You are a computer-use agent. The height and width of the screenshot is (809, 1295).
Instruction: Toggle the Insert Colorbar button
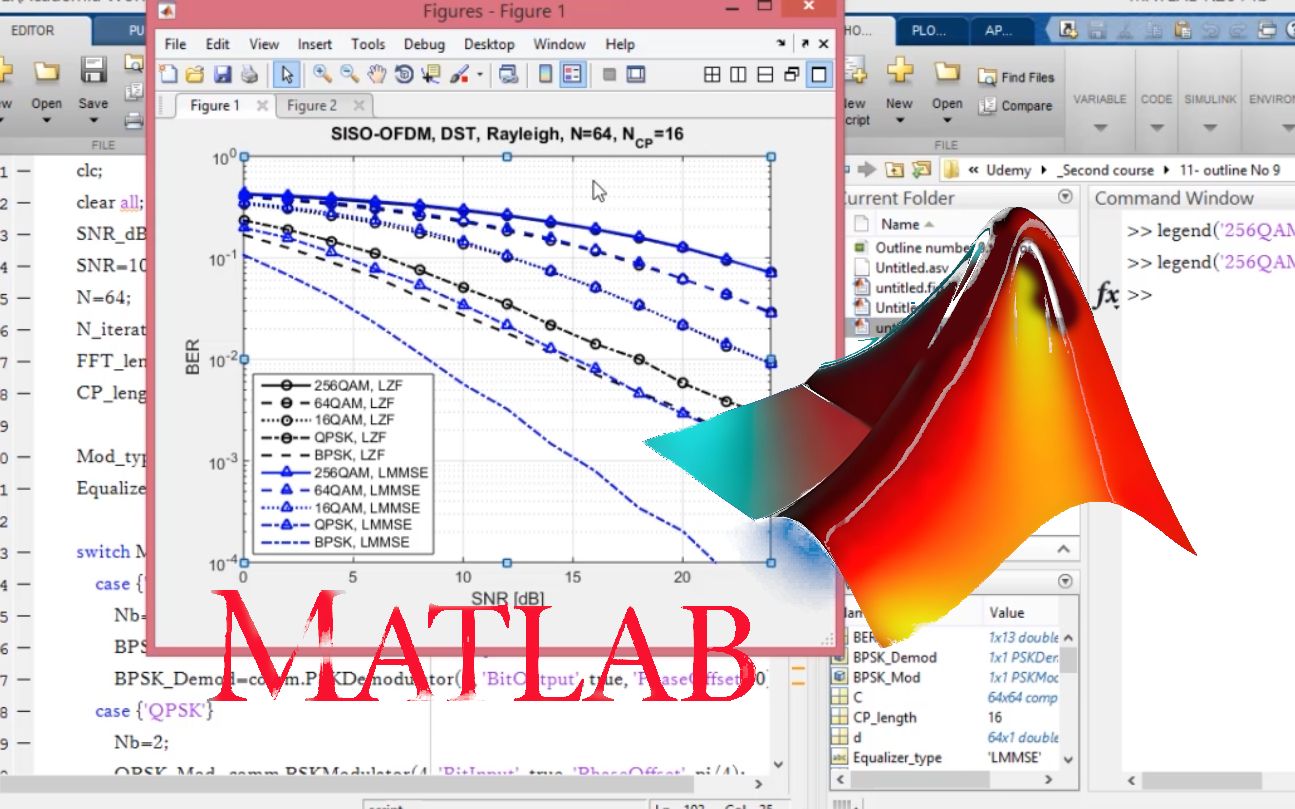coord(546,74)
